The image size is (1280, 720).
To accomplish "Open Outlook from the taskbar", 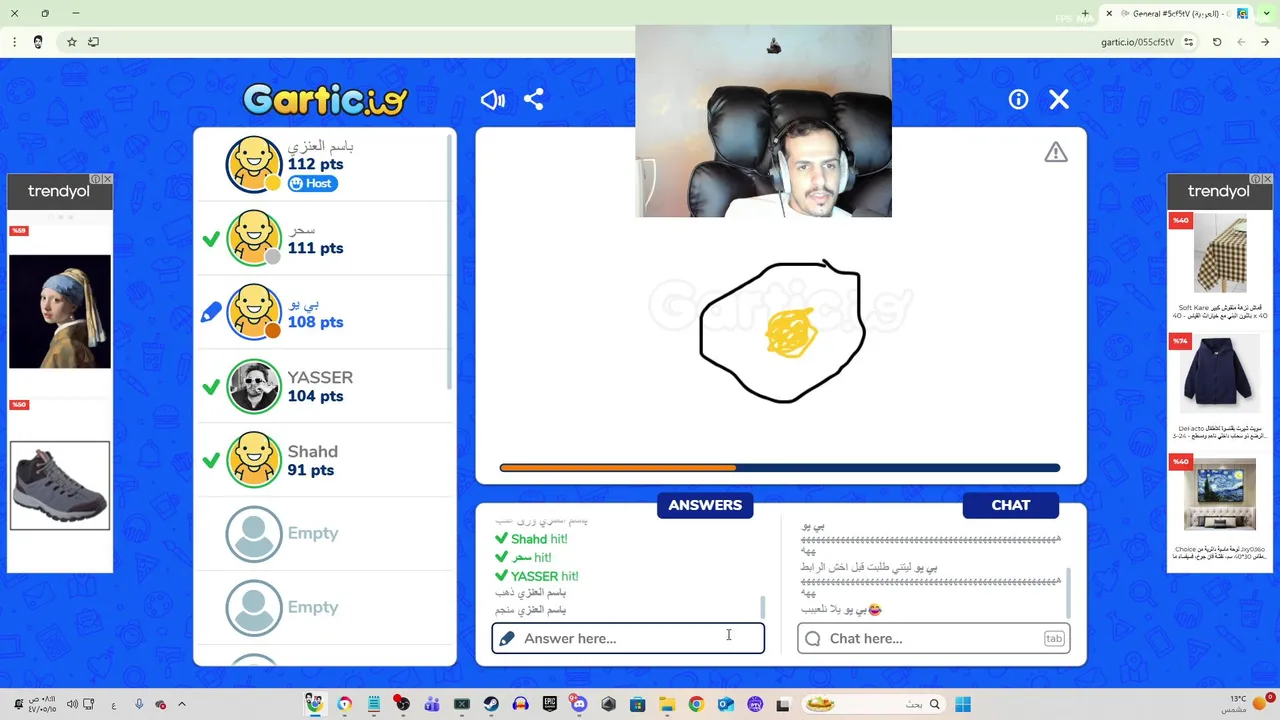I will [725, 704].
